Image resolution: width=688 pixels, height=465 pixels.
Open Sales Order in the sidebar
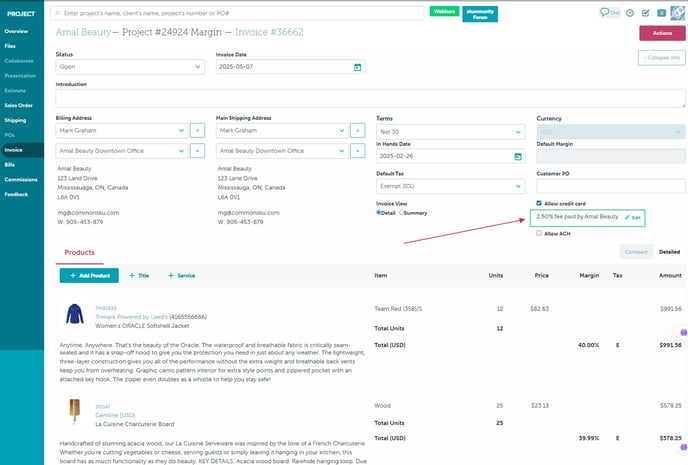pos(18,105)
